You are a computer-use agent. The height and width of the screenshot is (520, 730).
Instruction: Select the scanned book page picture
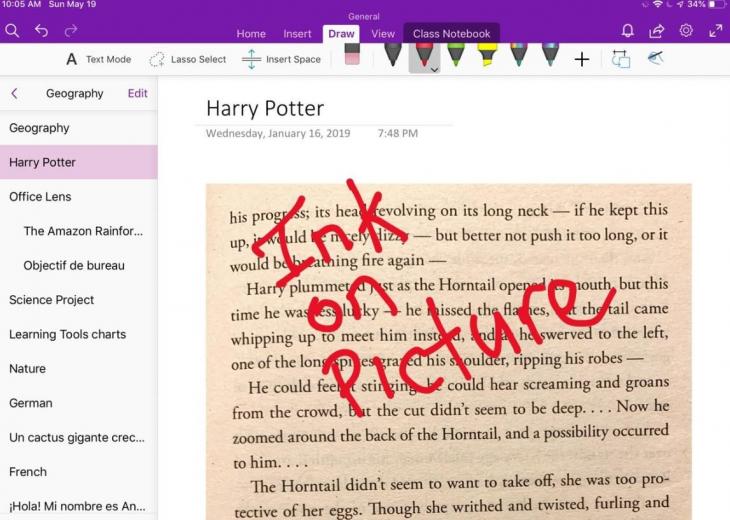(x=449, y=351)
